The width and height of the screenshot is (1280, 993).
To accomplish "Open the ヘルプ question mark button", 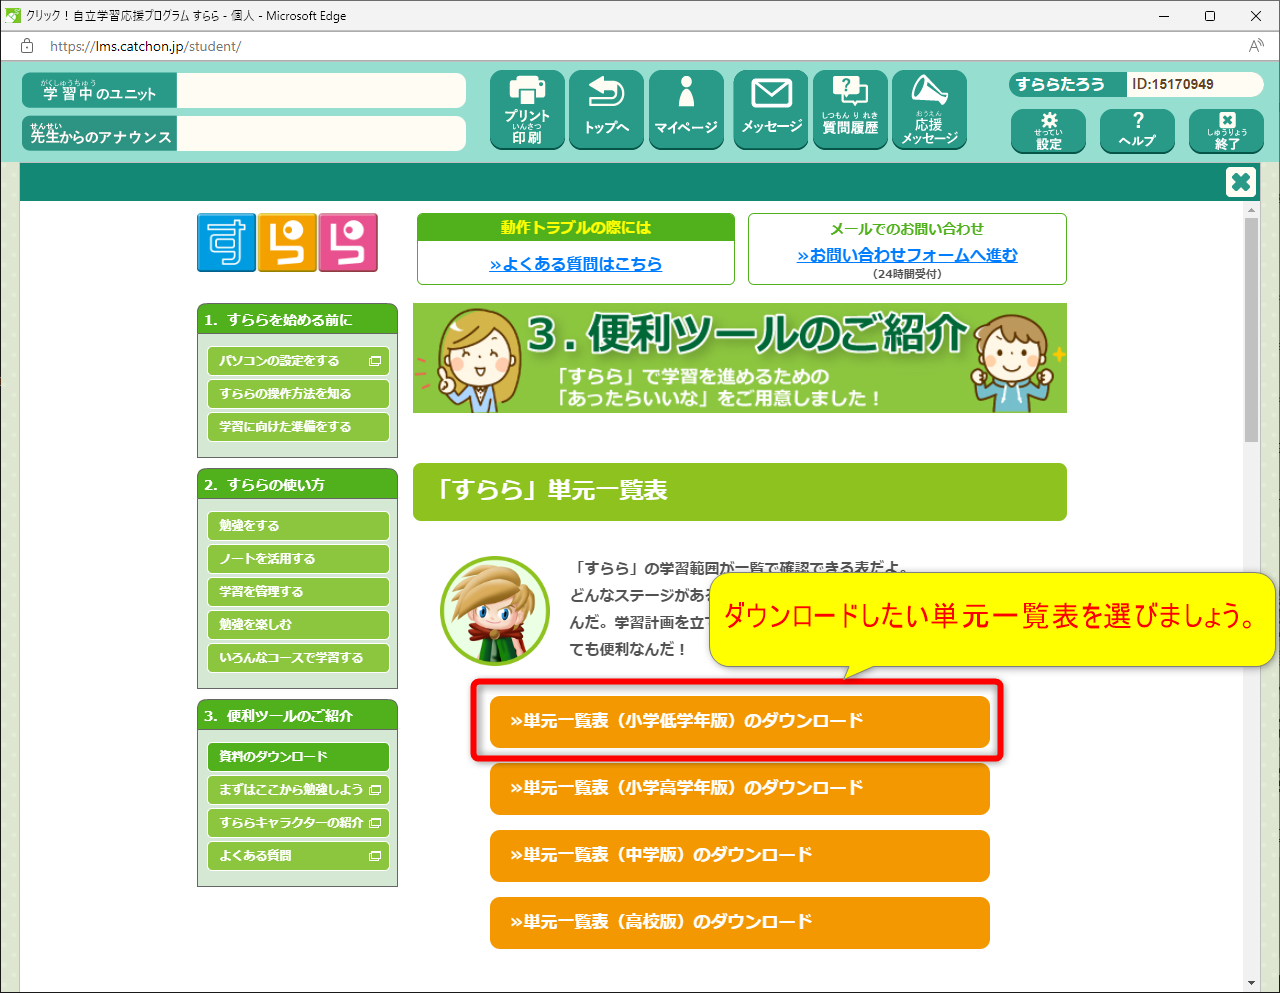I will [1137, 131].
